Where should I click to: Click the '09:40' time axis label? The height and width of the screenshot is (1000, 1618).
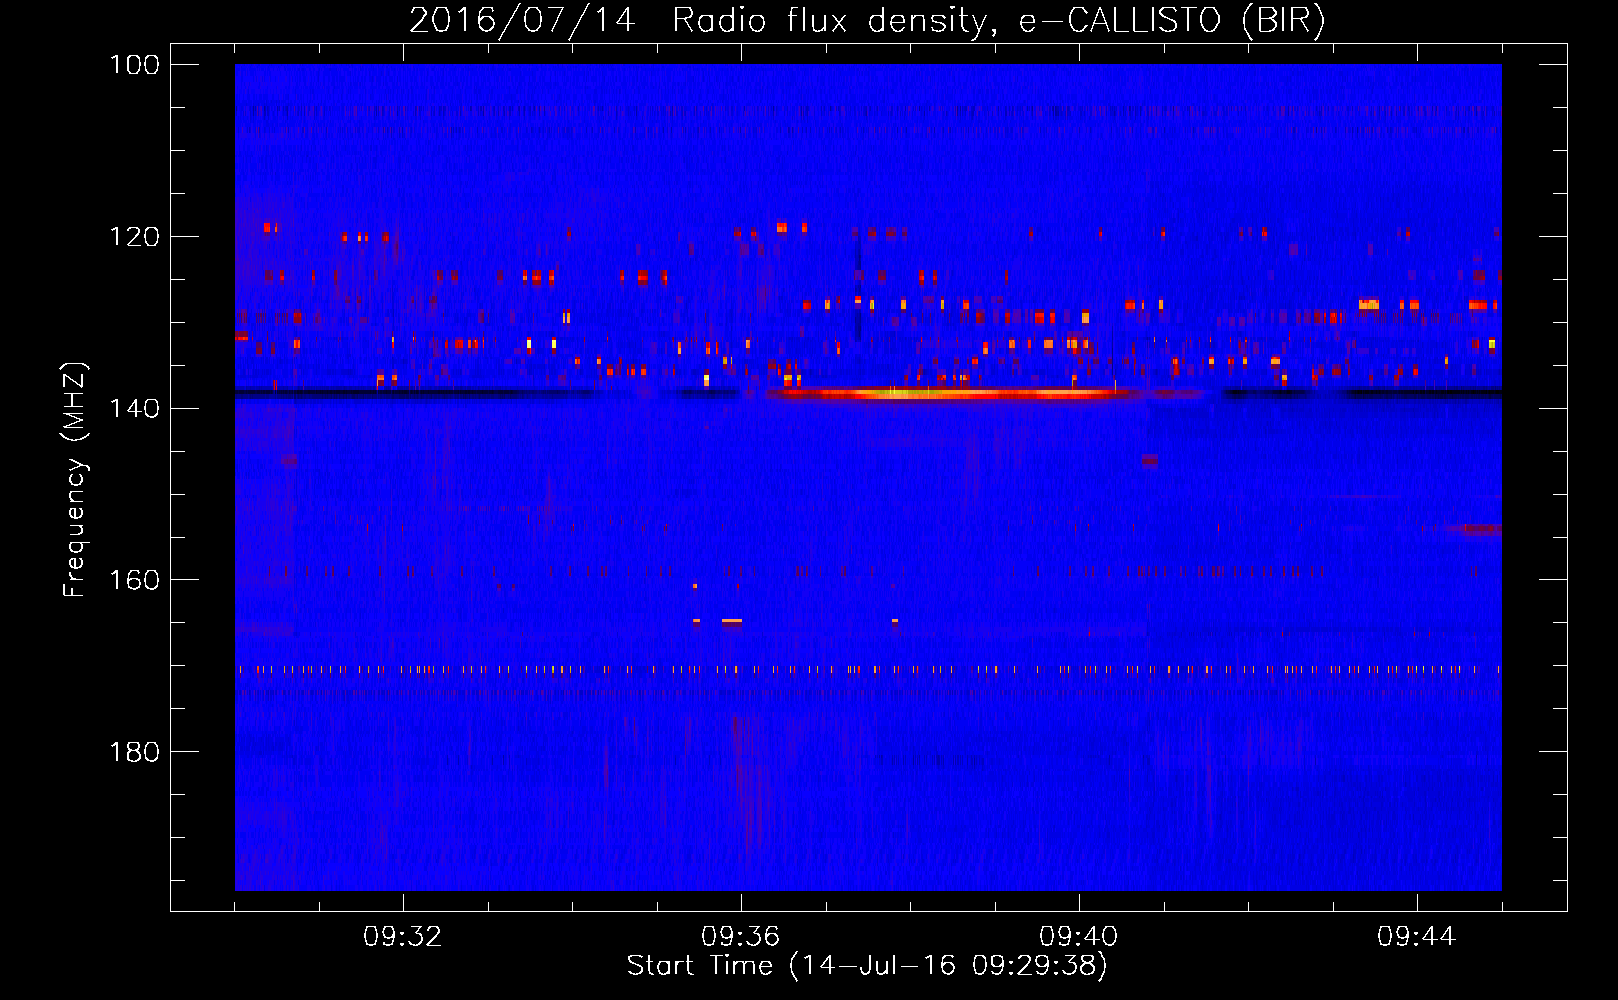[x=1079, y=937]
